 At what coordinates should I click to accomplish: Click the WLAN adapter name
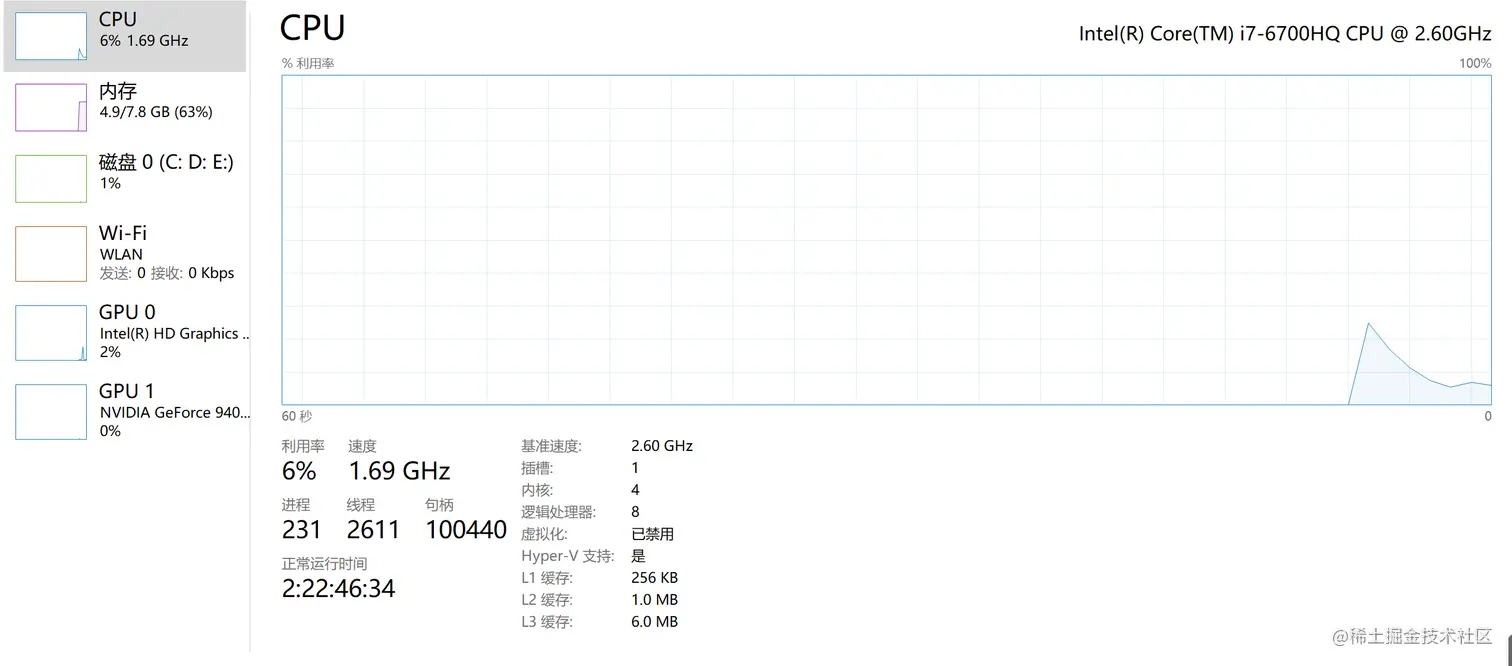click(121, 254)
